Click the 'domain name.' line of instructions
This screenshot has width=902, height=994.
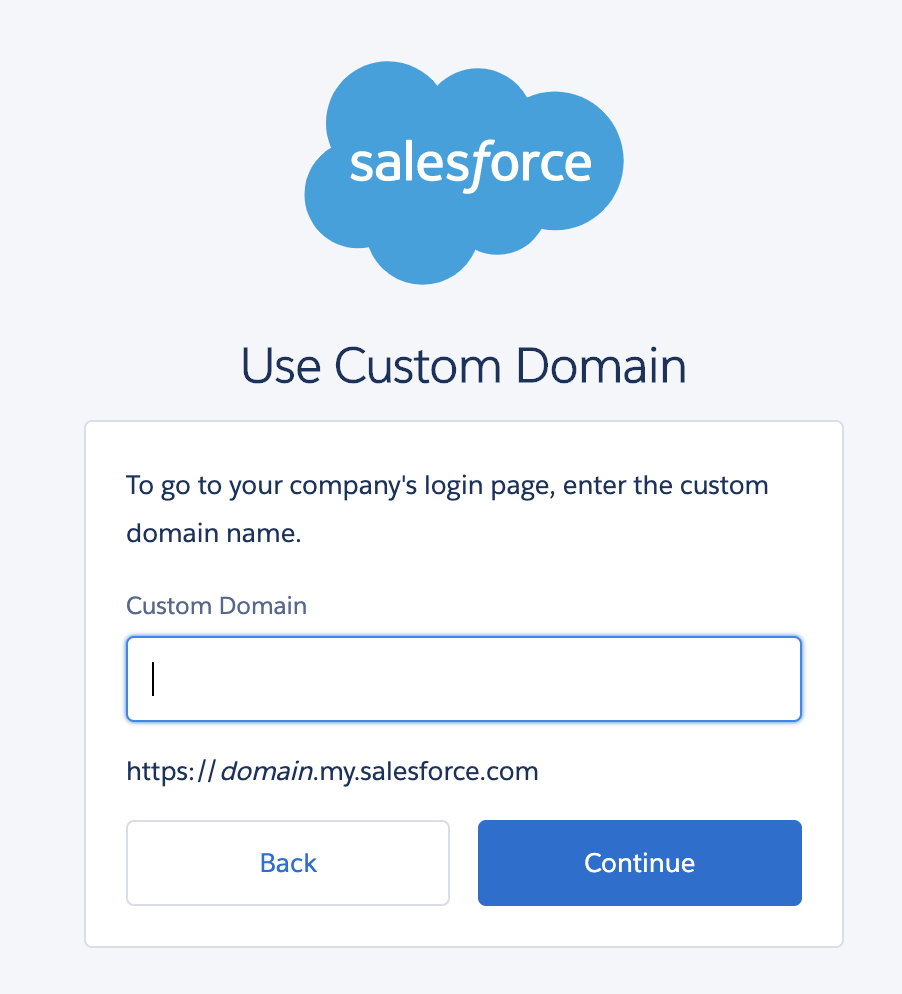pos(214,533)
